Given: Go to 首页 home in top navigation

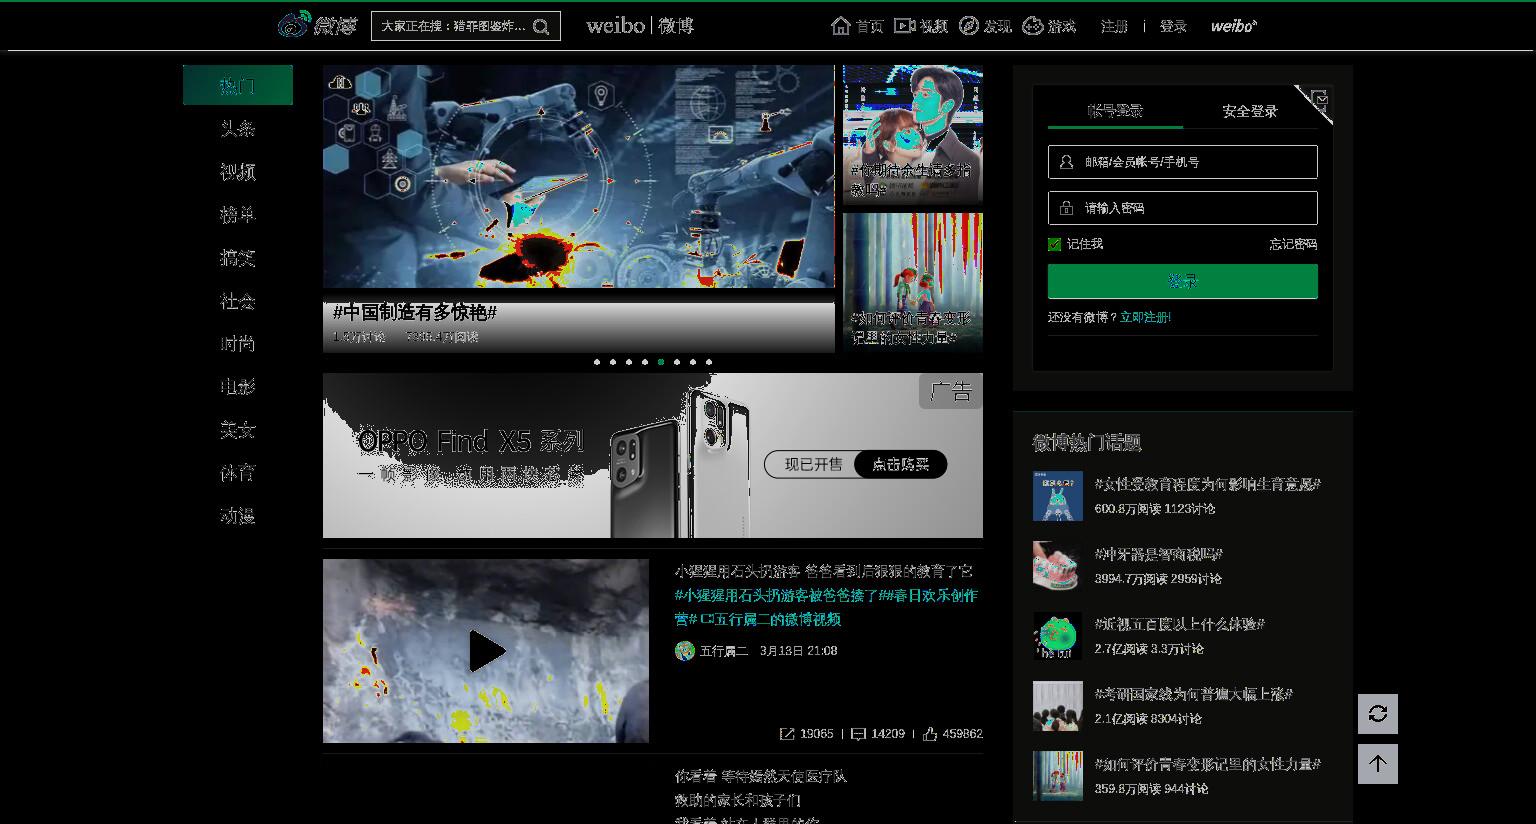Looking at the screenshot, I should (857, 26).
